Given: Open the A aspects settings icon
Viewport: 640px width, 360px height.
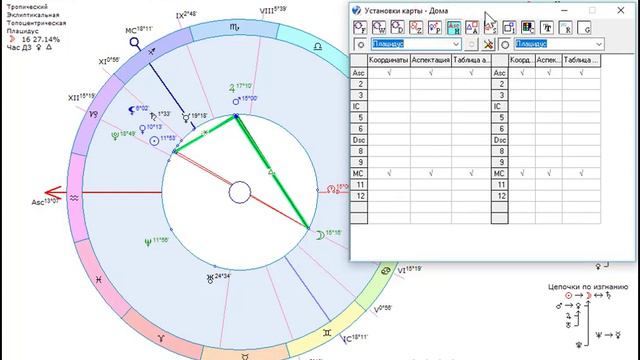Looking at the screenshot, I should coord(472,27).
